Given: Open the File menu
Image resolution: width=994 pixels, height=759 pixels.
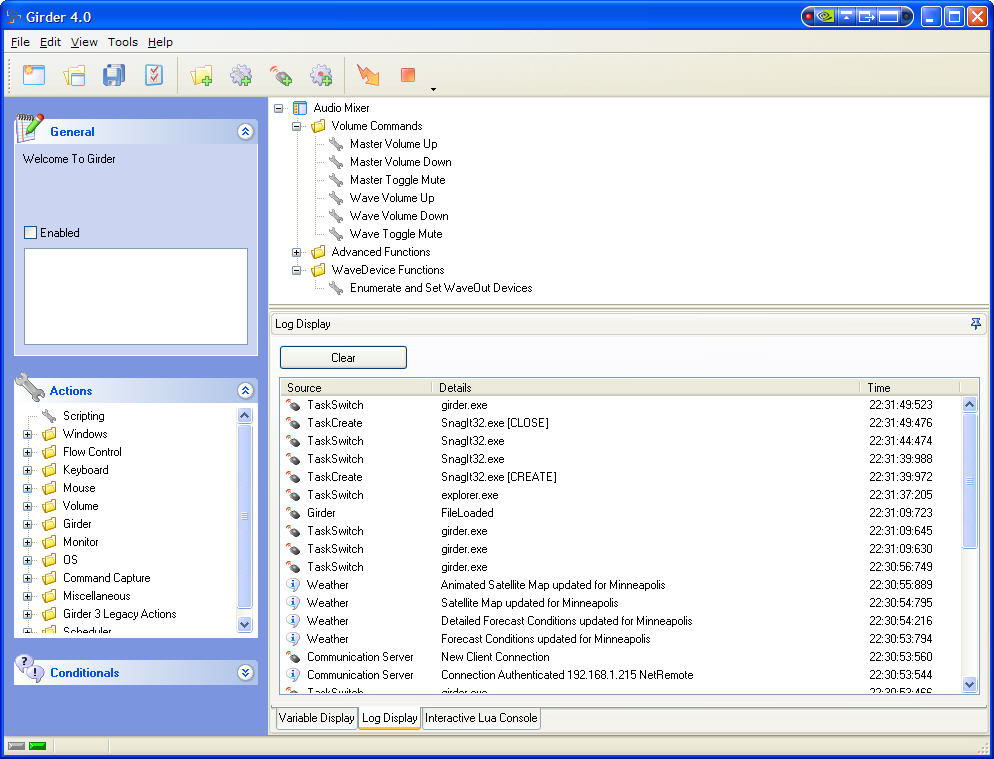Looking at the screenshot, I should pos(20,42).
